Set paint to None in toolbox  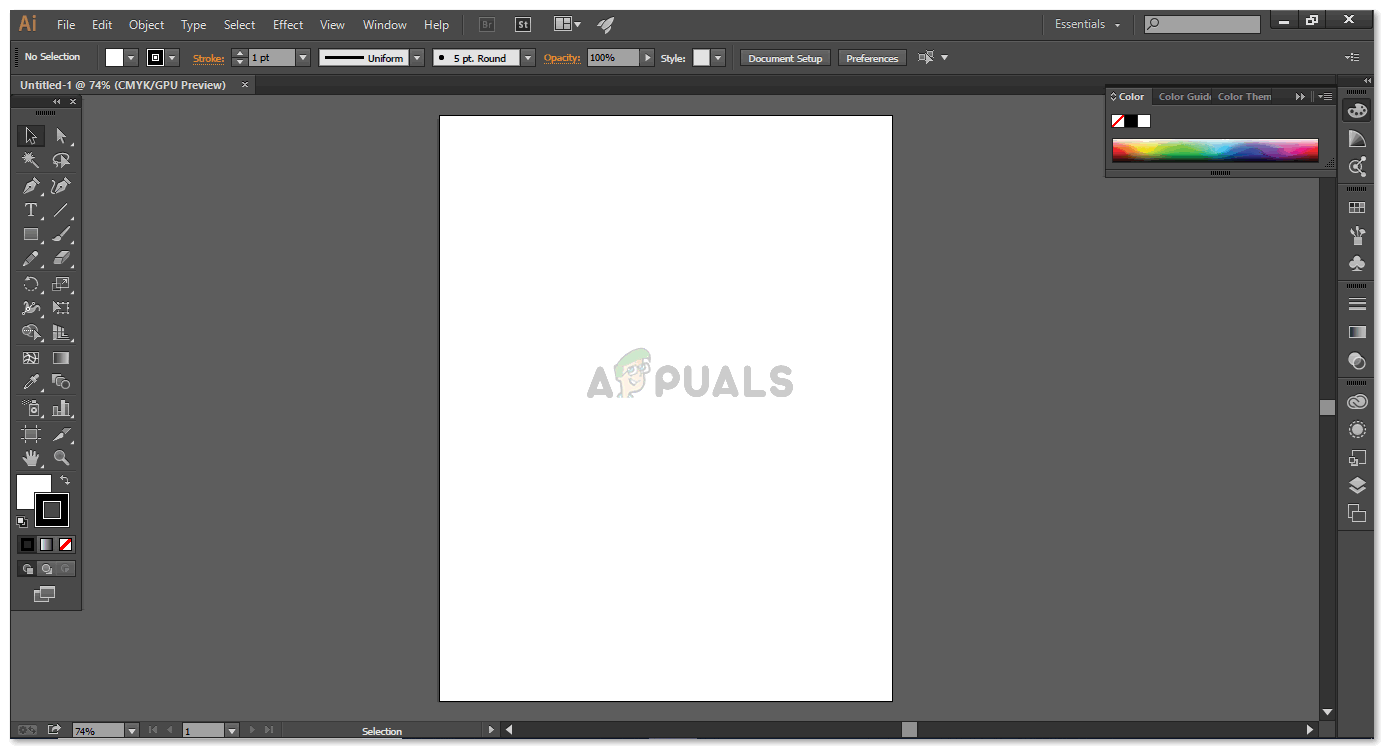66,545
